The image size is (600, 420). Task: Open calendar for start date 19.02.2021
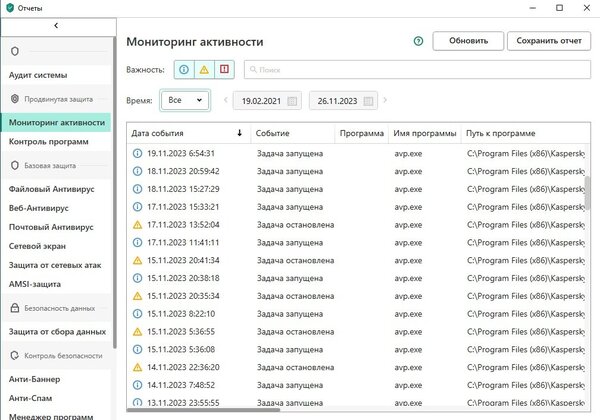tap(292, 101)
